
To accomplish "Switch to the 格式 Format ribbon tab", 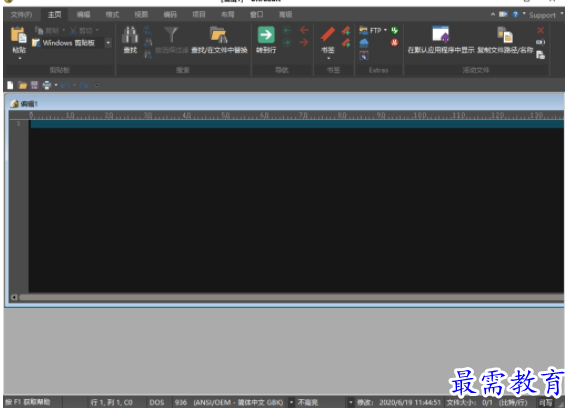I will [x=112, y=15].
